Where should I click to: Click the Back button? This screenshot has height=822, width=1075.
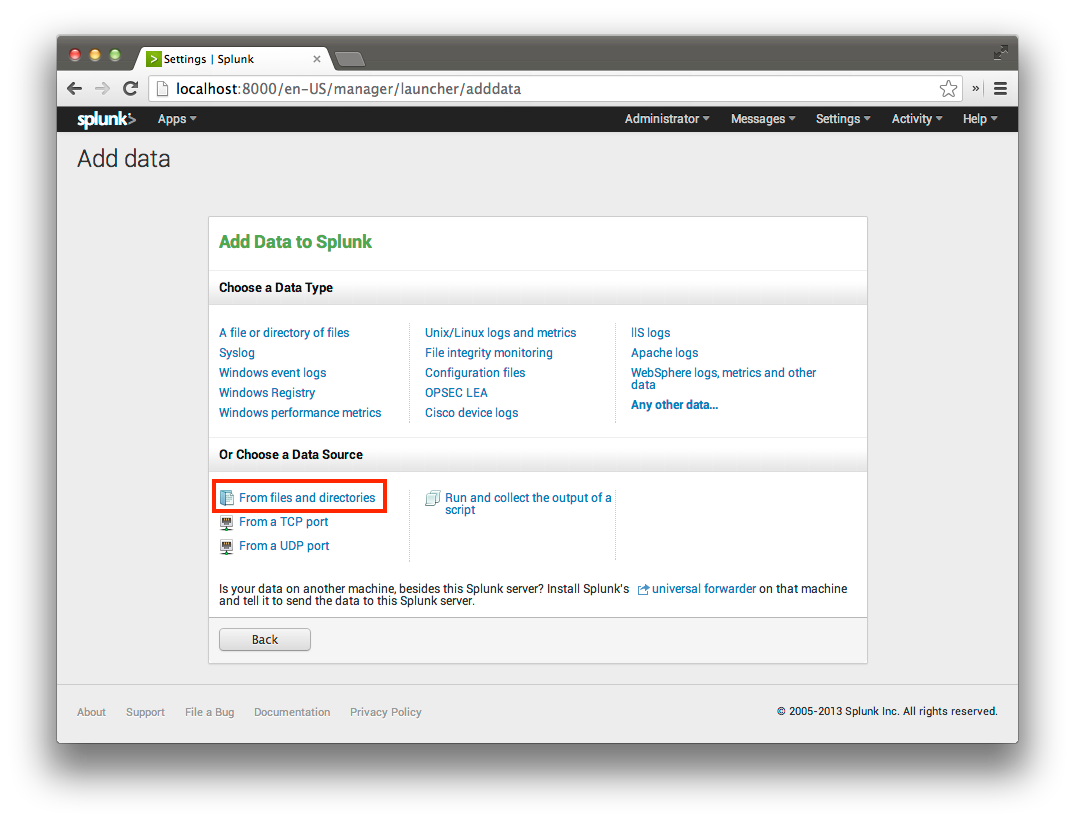tap(265, 640)
